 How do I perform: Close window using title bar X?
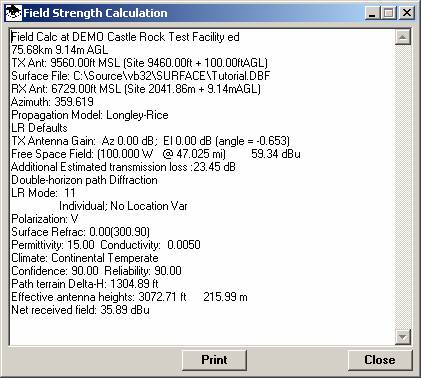(407, 13)
